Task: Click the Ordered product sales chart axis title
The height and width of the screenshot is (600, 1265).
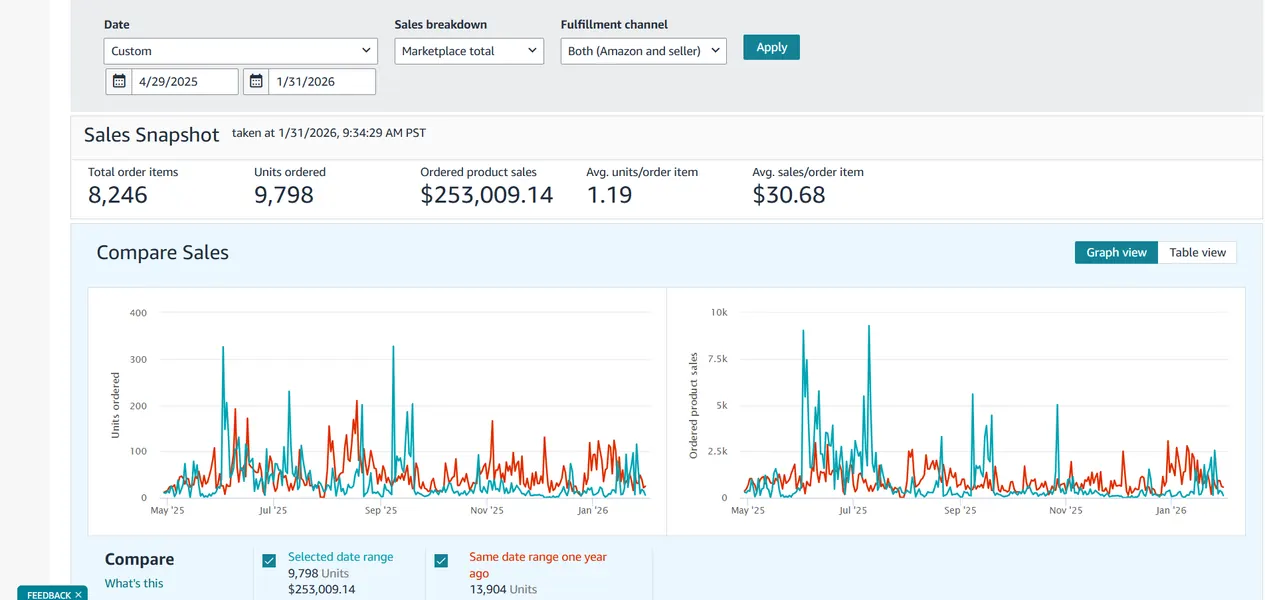Action: pyautogui.click(x=694, y=405)
